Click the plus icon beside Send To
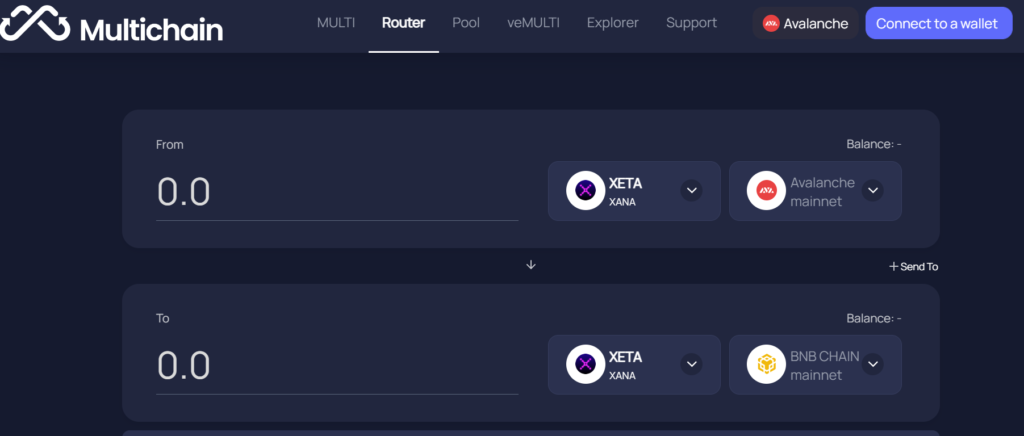This screenshot has height=436, width=1024. pyautogui.click(x=893, y=266)
